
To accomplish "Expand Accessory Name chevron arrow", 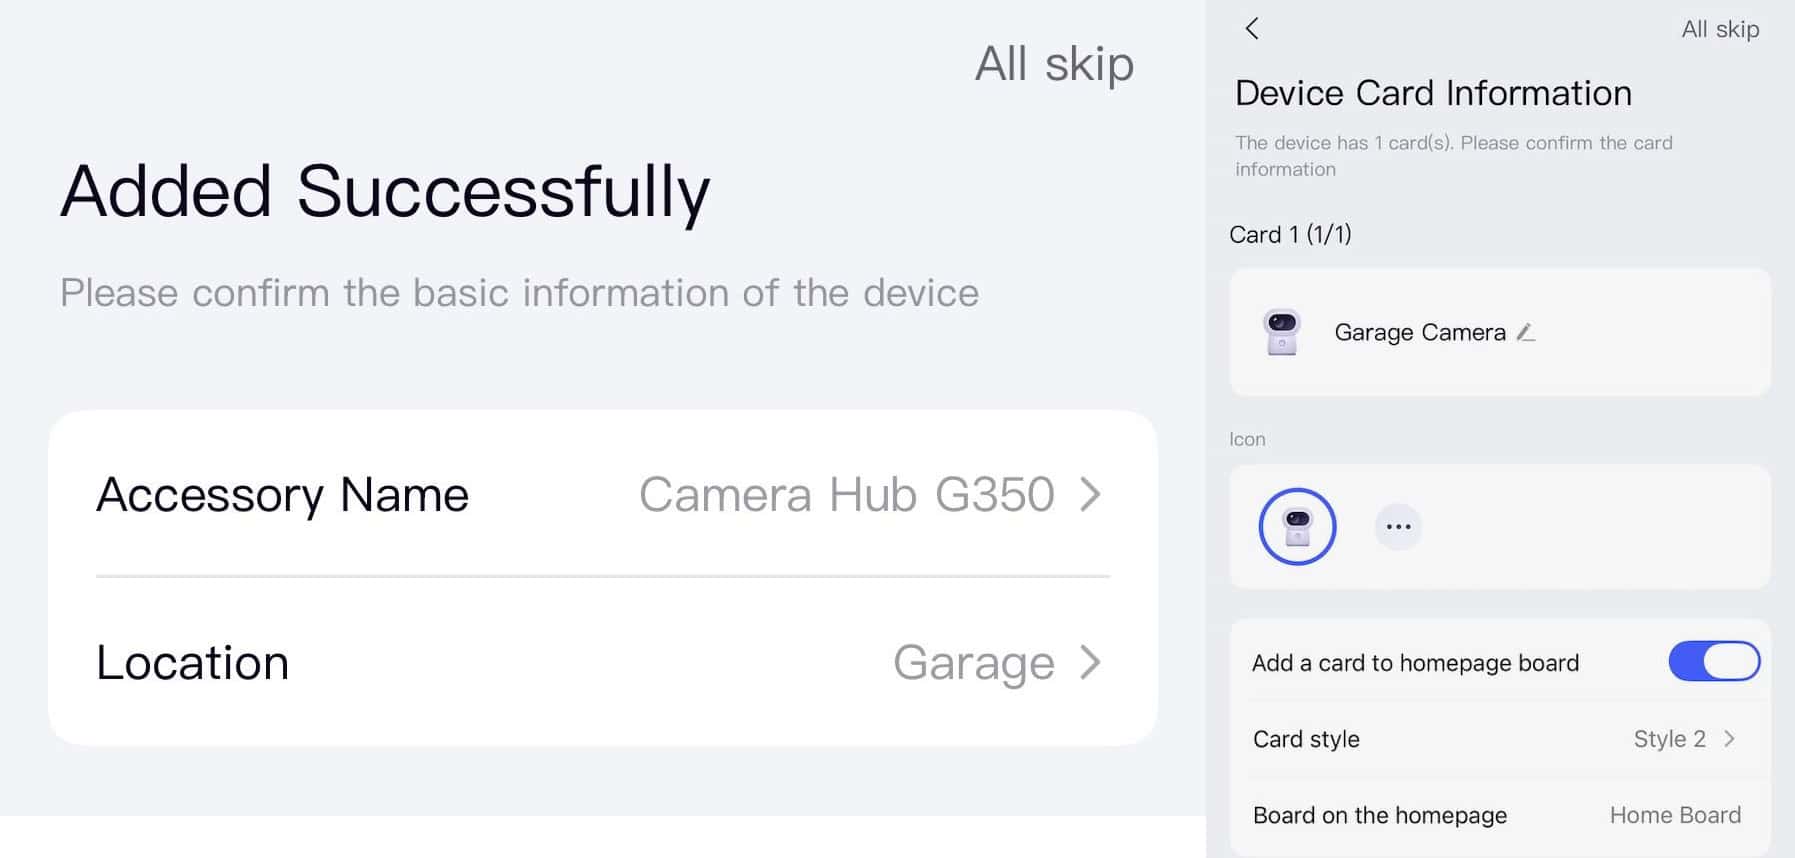I will [x=1091, y=494].
